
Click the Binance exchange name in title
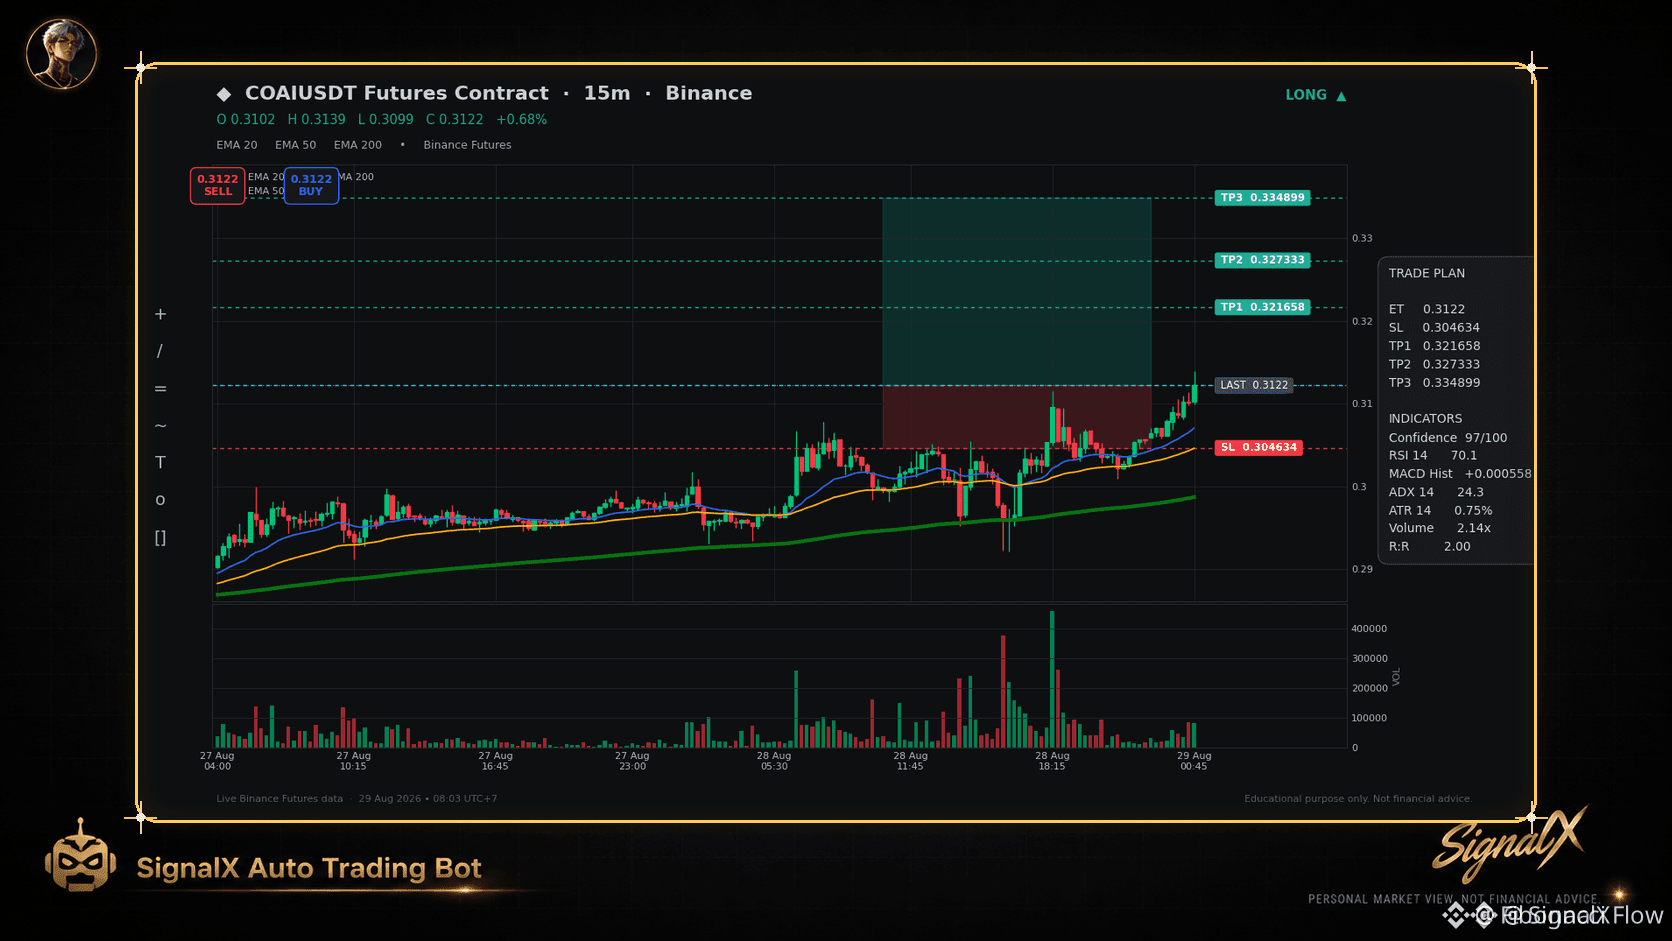(709, 93)
